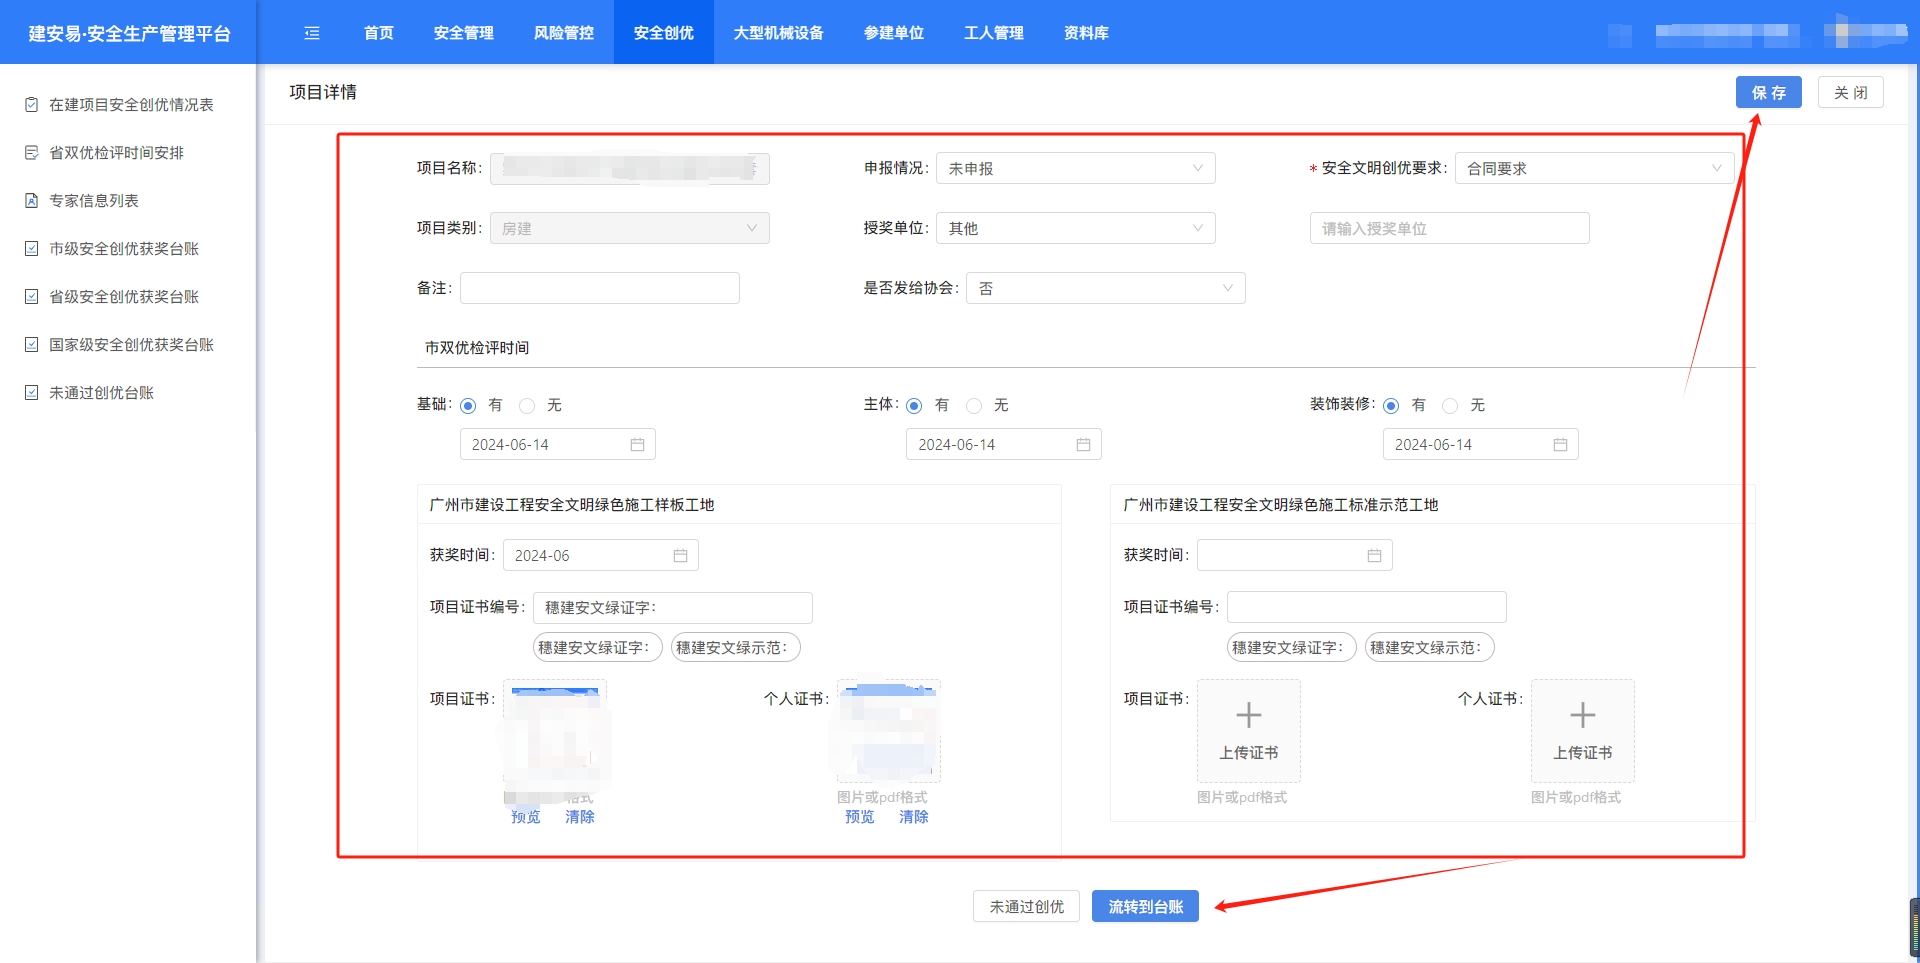
Task: Click calendar icon in 样板工地 获奖时间 field
Action: [x=680, y=556]
